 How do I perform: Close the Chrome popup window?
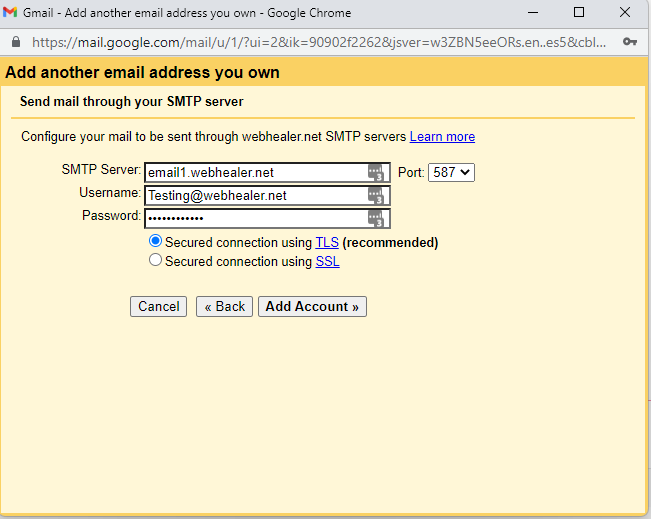coord(625,12)
